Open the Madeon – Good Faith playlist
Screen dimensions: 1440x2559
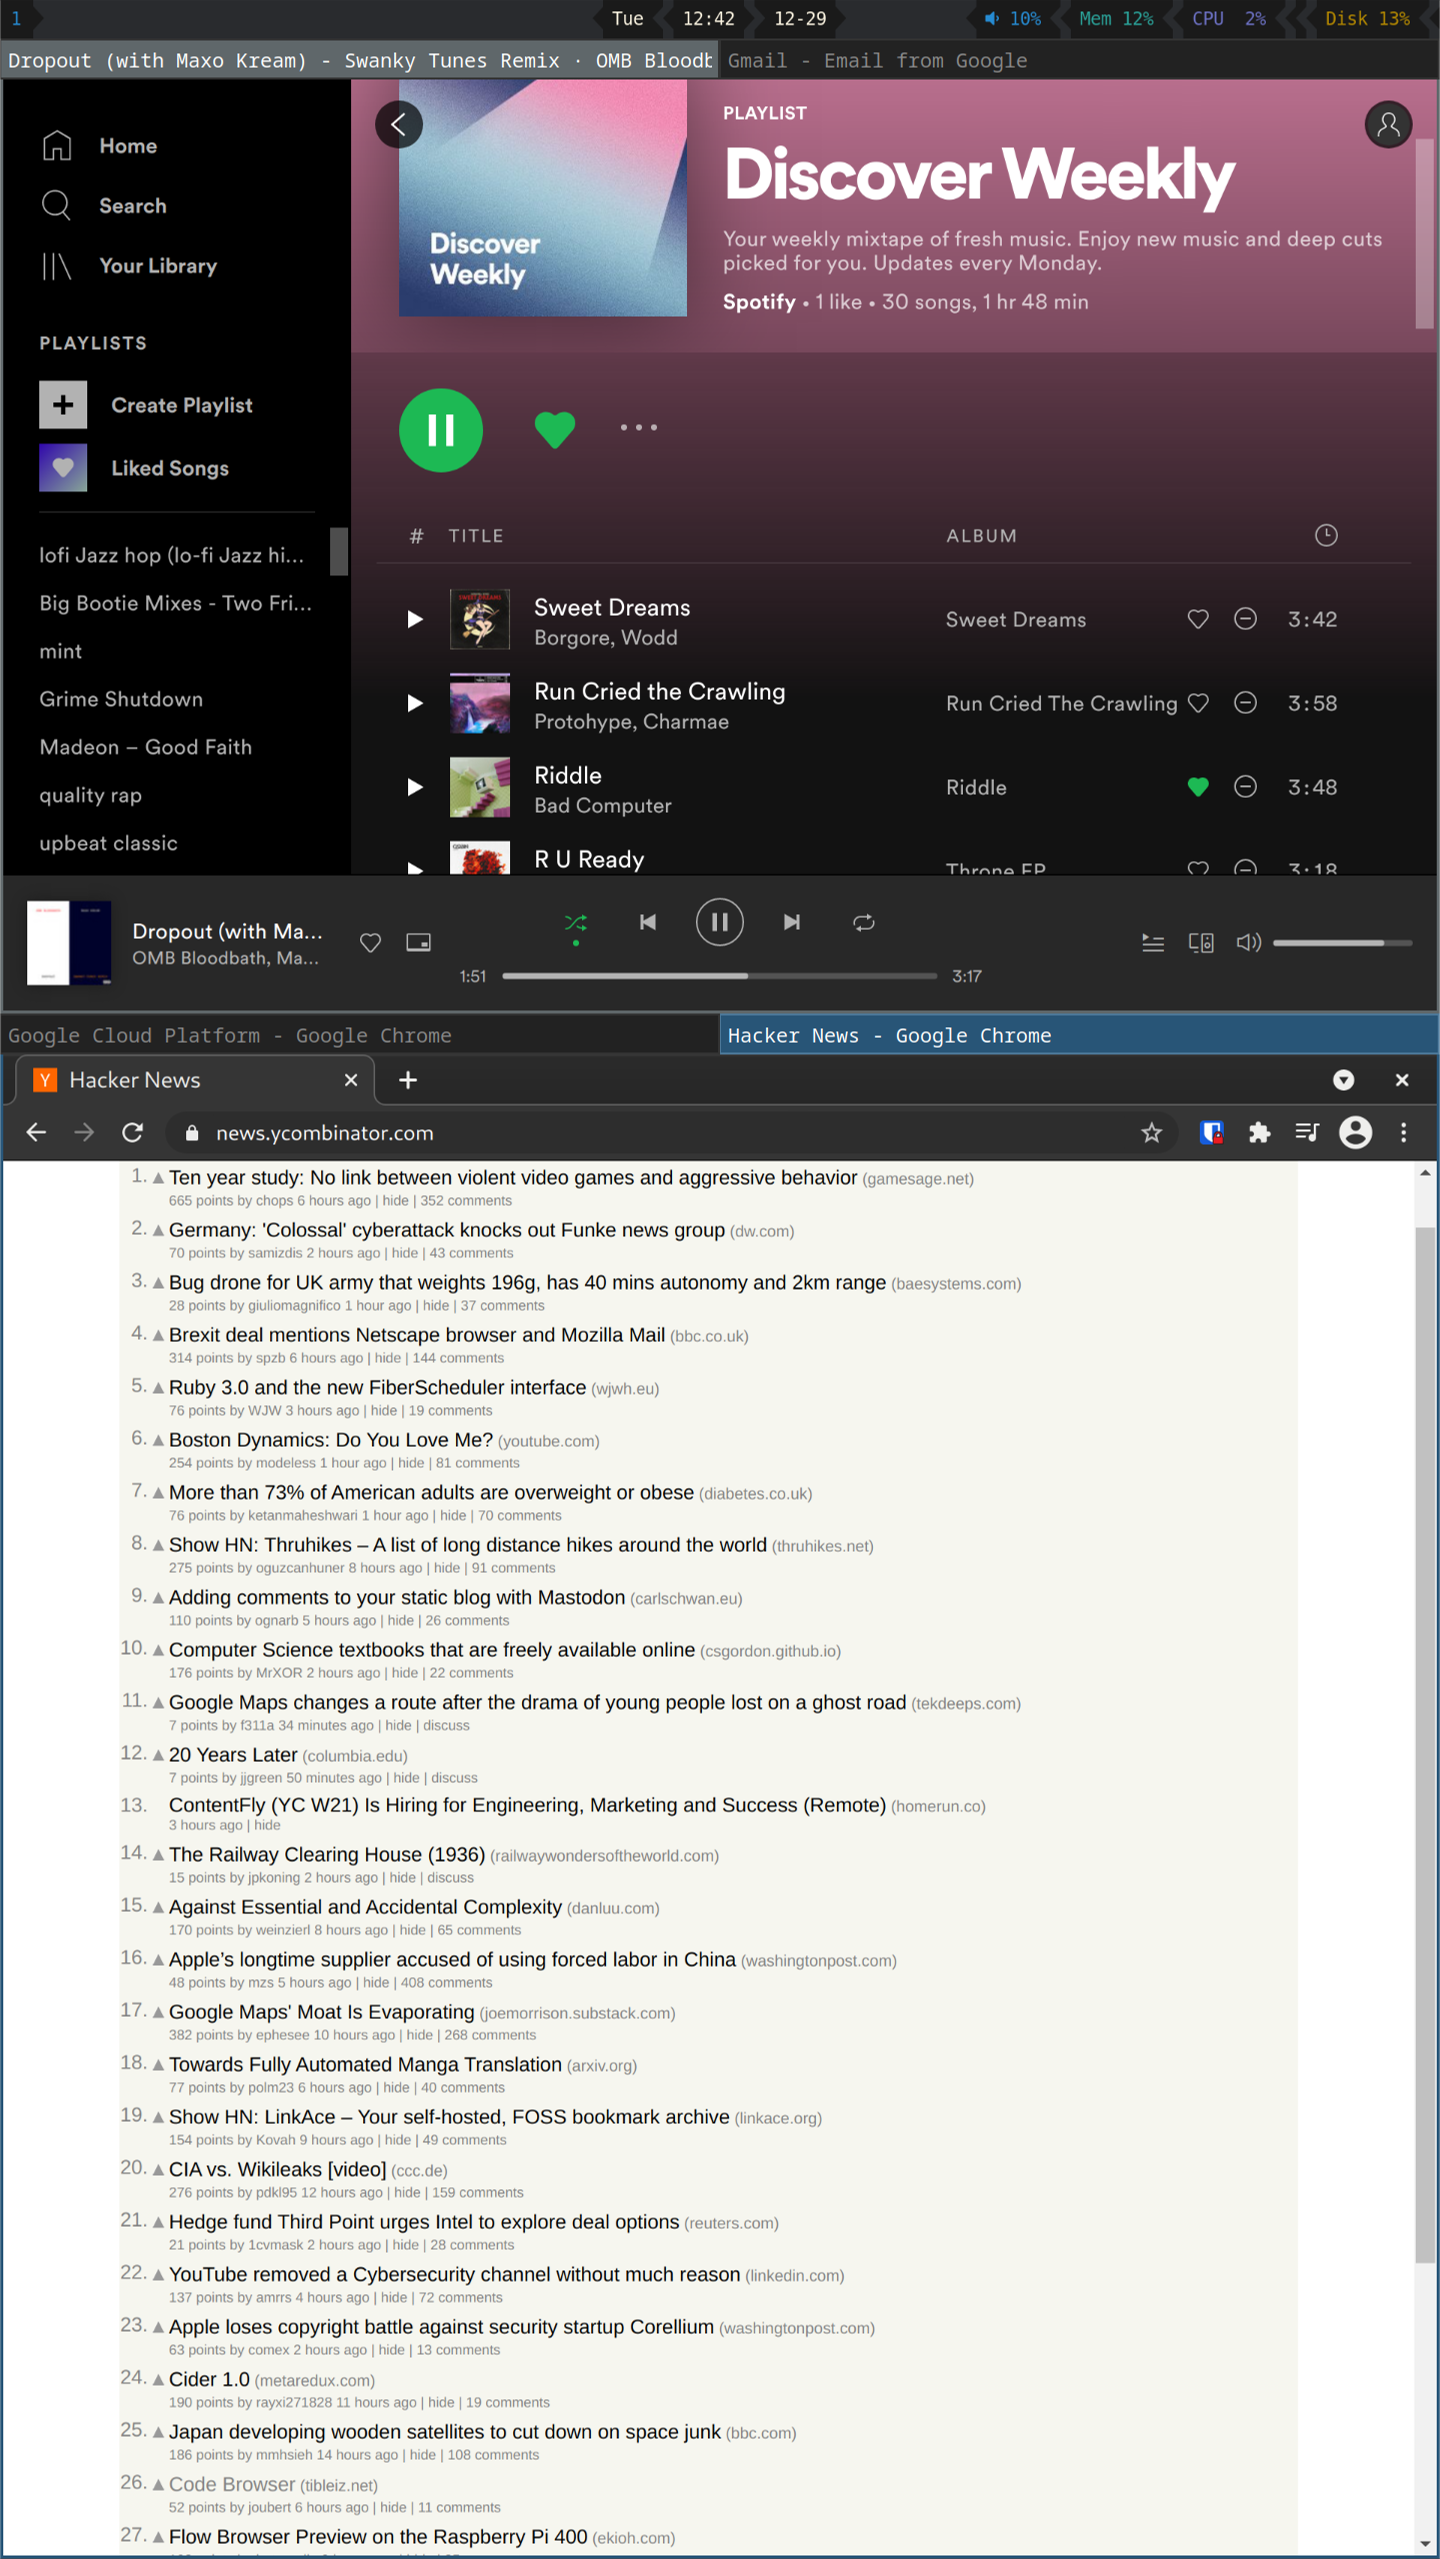click(x=146, y=748)
